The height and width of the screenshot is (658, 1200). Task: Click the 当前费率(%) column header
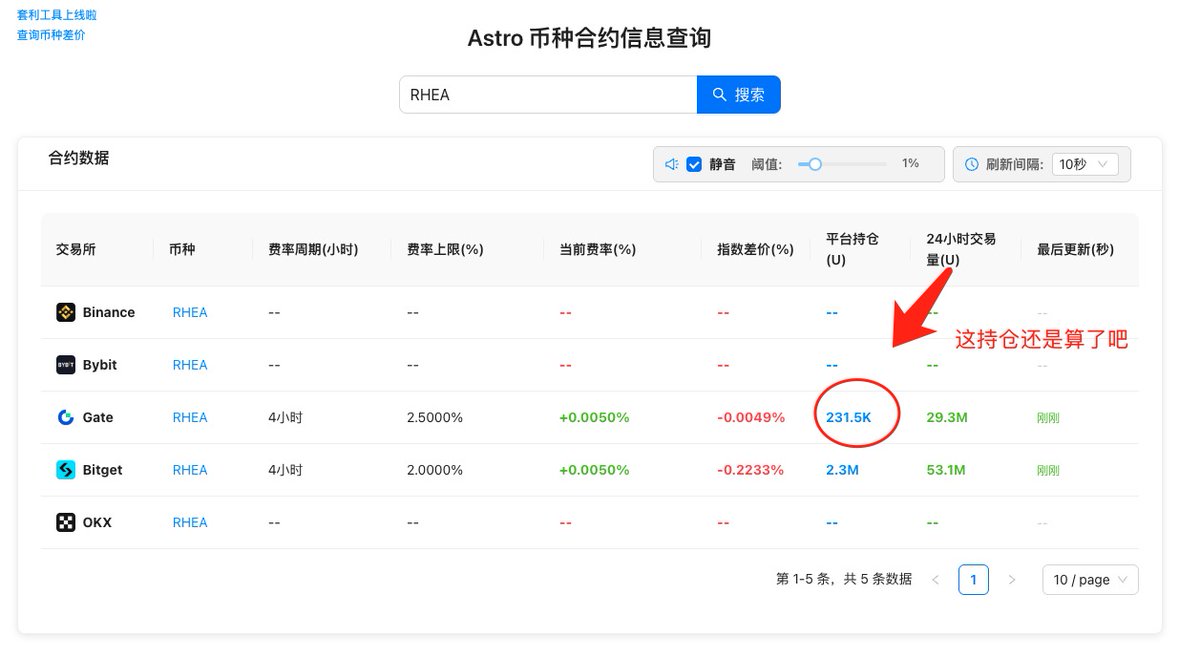click(x=597, y=249)
